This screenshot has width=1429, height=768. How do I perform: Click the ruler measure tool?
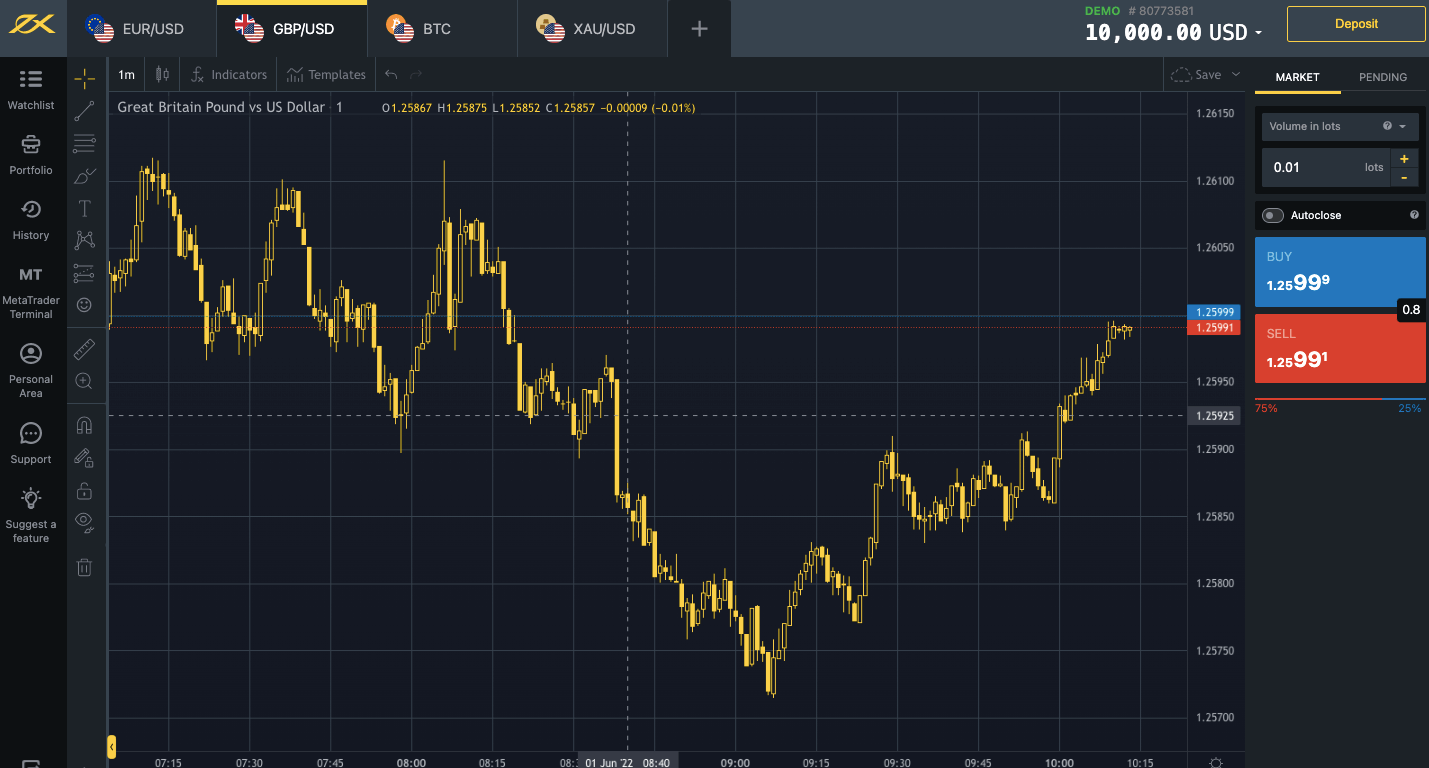pyautogui.click(x=84, y=349)
